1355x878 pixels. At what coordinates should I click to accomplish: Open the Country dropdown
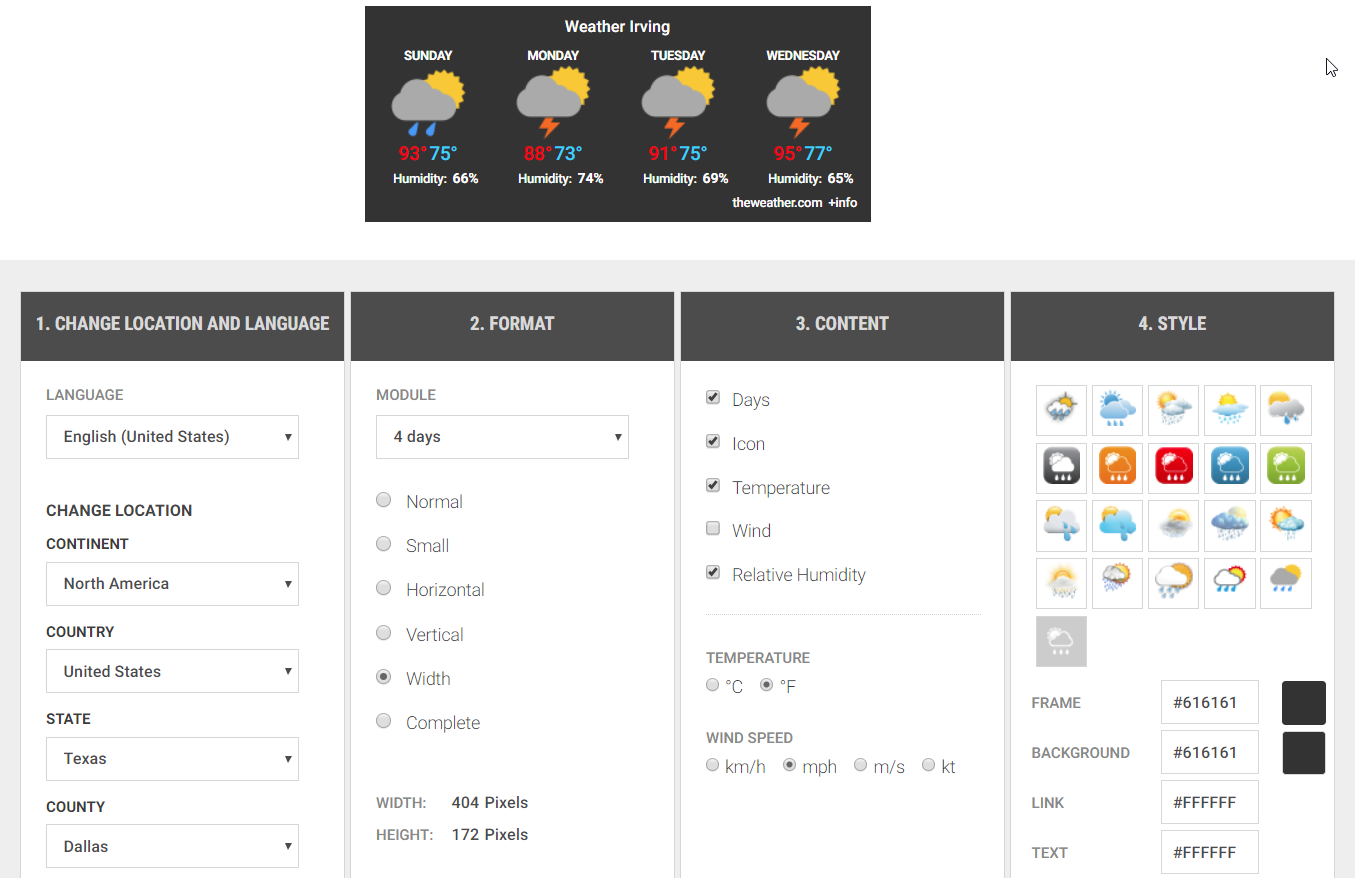coord(172,671)
